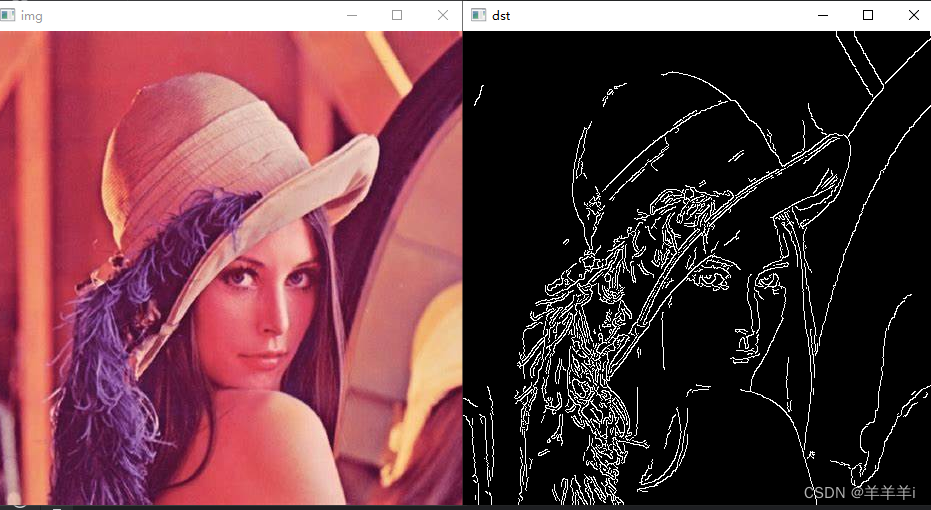Click the color Lena picture in img window

pos(231,268)
